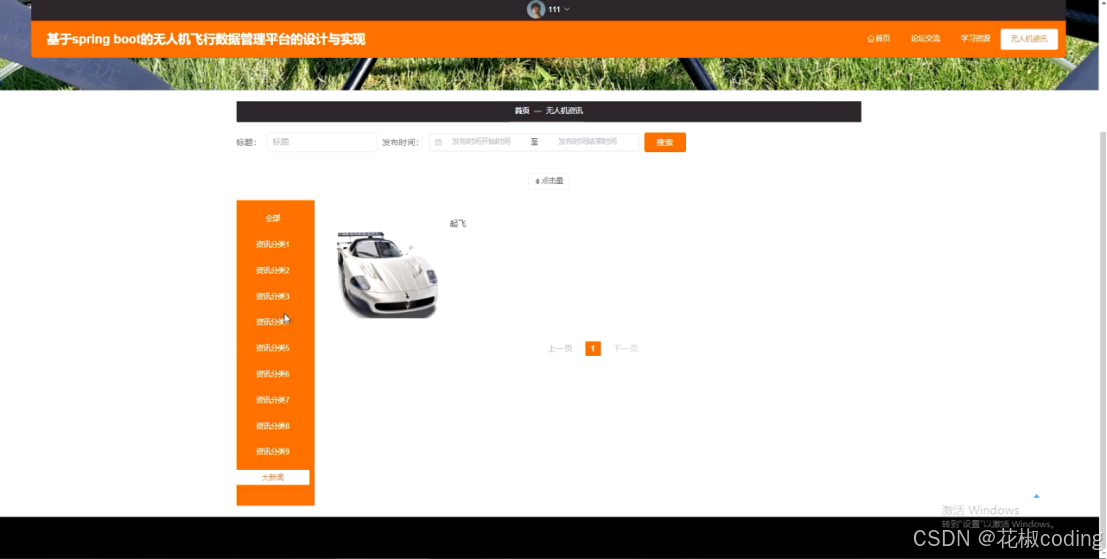Select category 资讯分类4 under the cursor
The image size is (1107, 559).
tap(273, 322)
